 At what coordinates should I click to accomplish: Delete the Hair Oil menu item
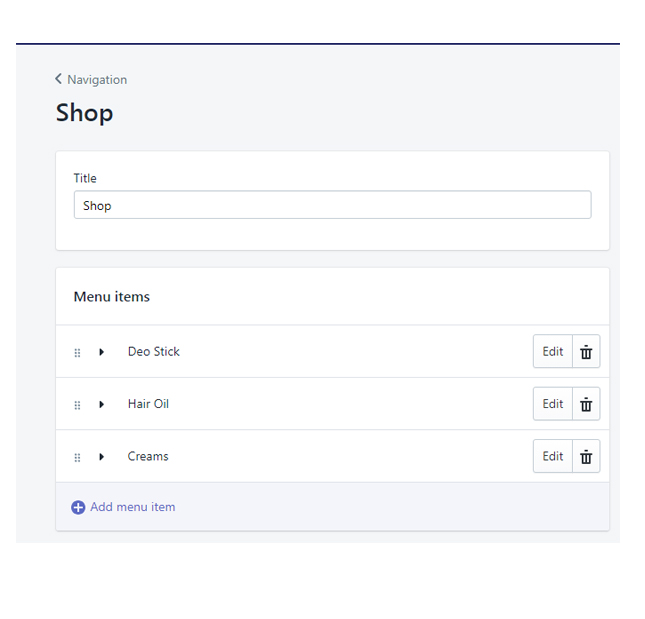coord(586,404)
